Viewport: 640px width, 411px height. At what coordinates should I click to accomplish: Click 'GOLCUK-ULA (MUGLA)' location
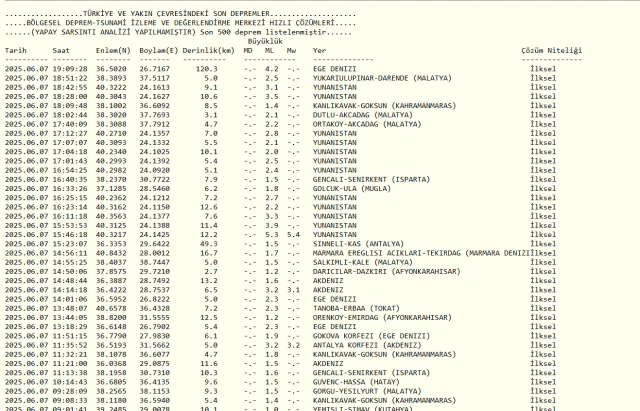(352, 189)
